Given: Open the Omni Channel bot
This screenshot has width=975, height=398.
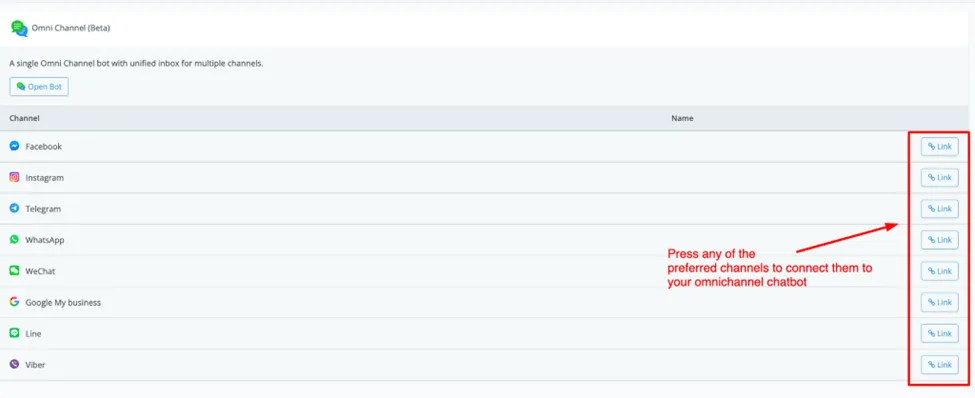Looking at the screenshot, I should point(39,87).
